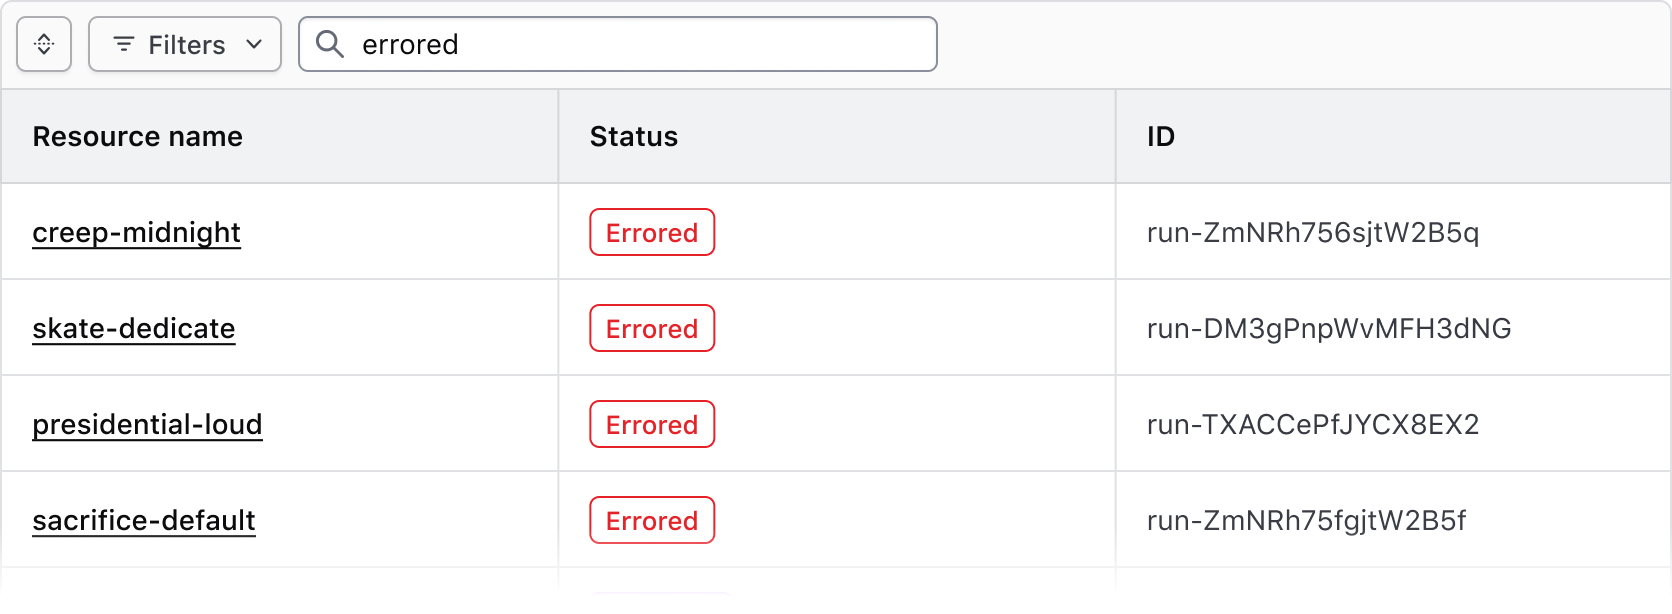Viewport: 1672px width, 614px height.
Task: Open the creep-midnight resource
Action: tap(136, 232)
